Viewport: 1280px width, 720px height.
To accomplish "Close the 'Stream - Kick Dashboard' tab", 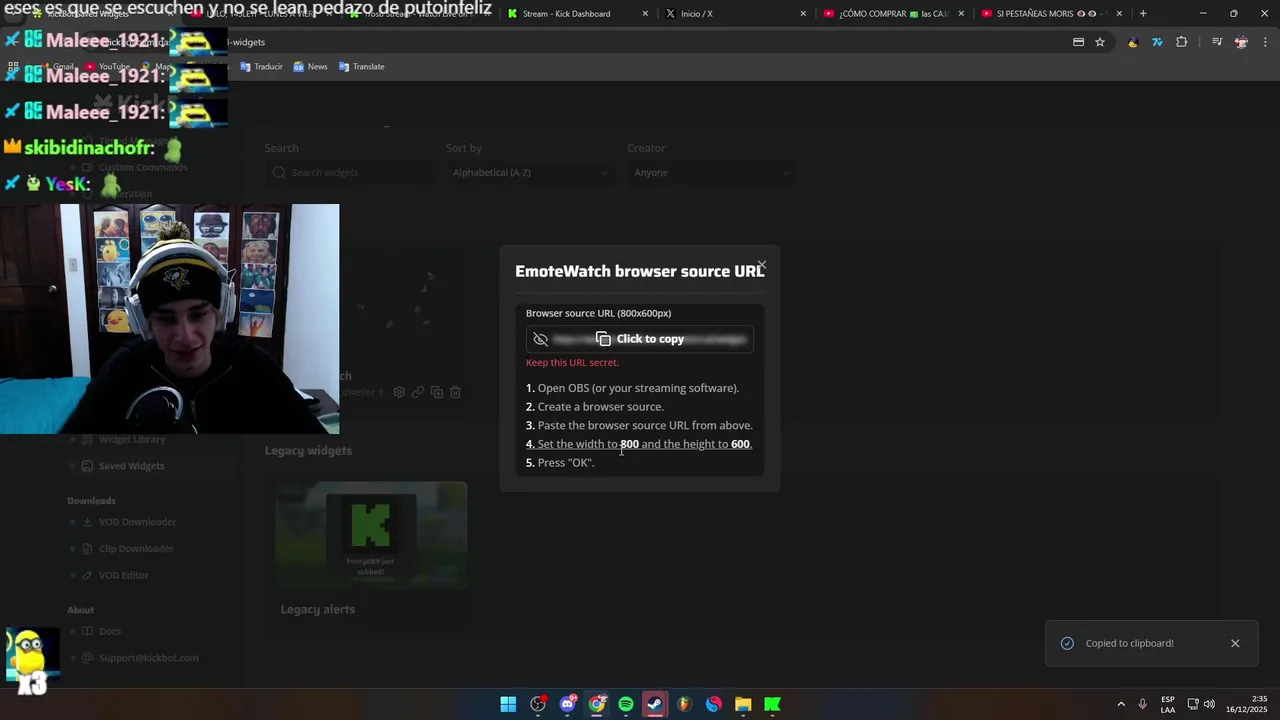I will 645,14.
